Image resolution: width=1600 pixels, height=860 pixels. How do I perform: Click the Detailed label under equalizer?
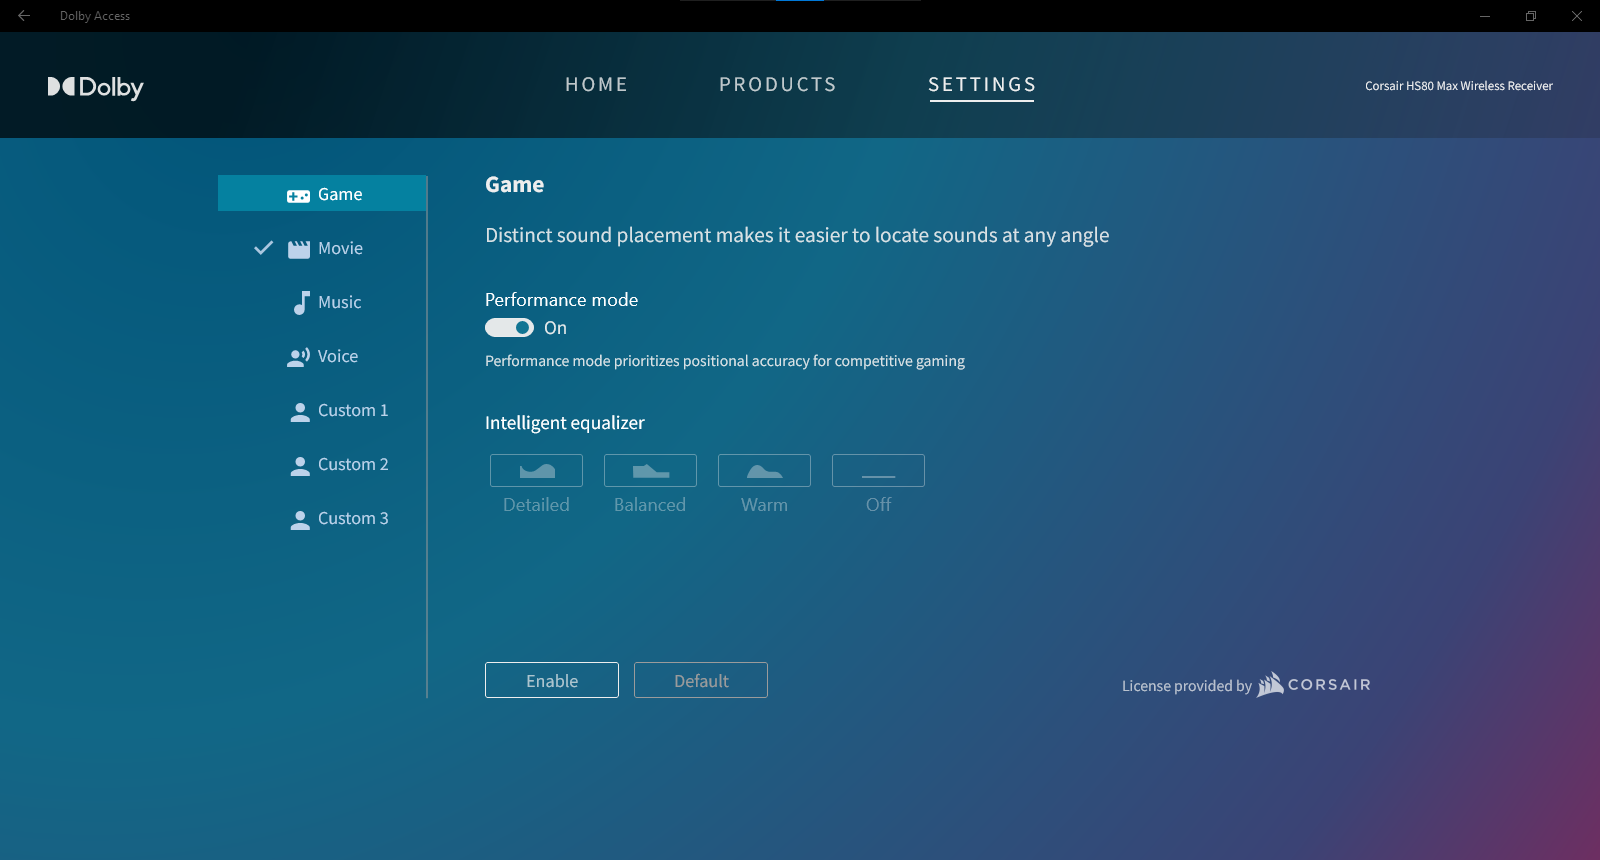[x=536, y=505]
